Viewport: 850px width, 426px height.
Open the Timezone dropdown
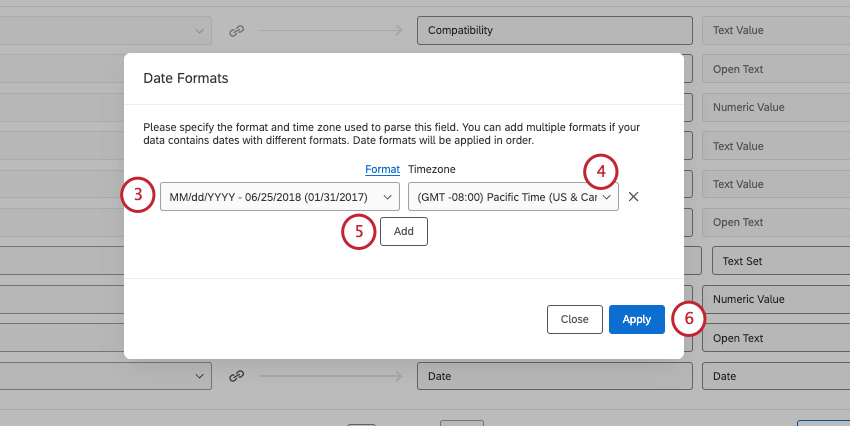512,197
